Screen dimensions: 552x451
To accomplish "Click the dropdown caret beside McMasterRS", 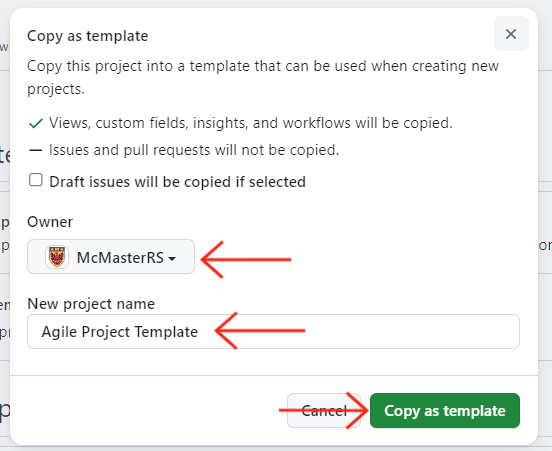I will [x=172, y=259].
